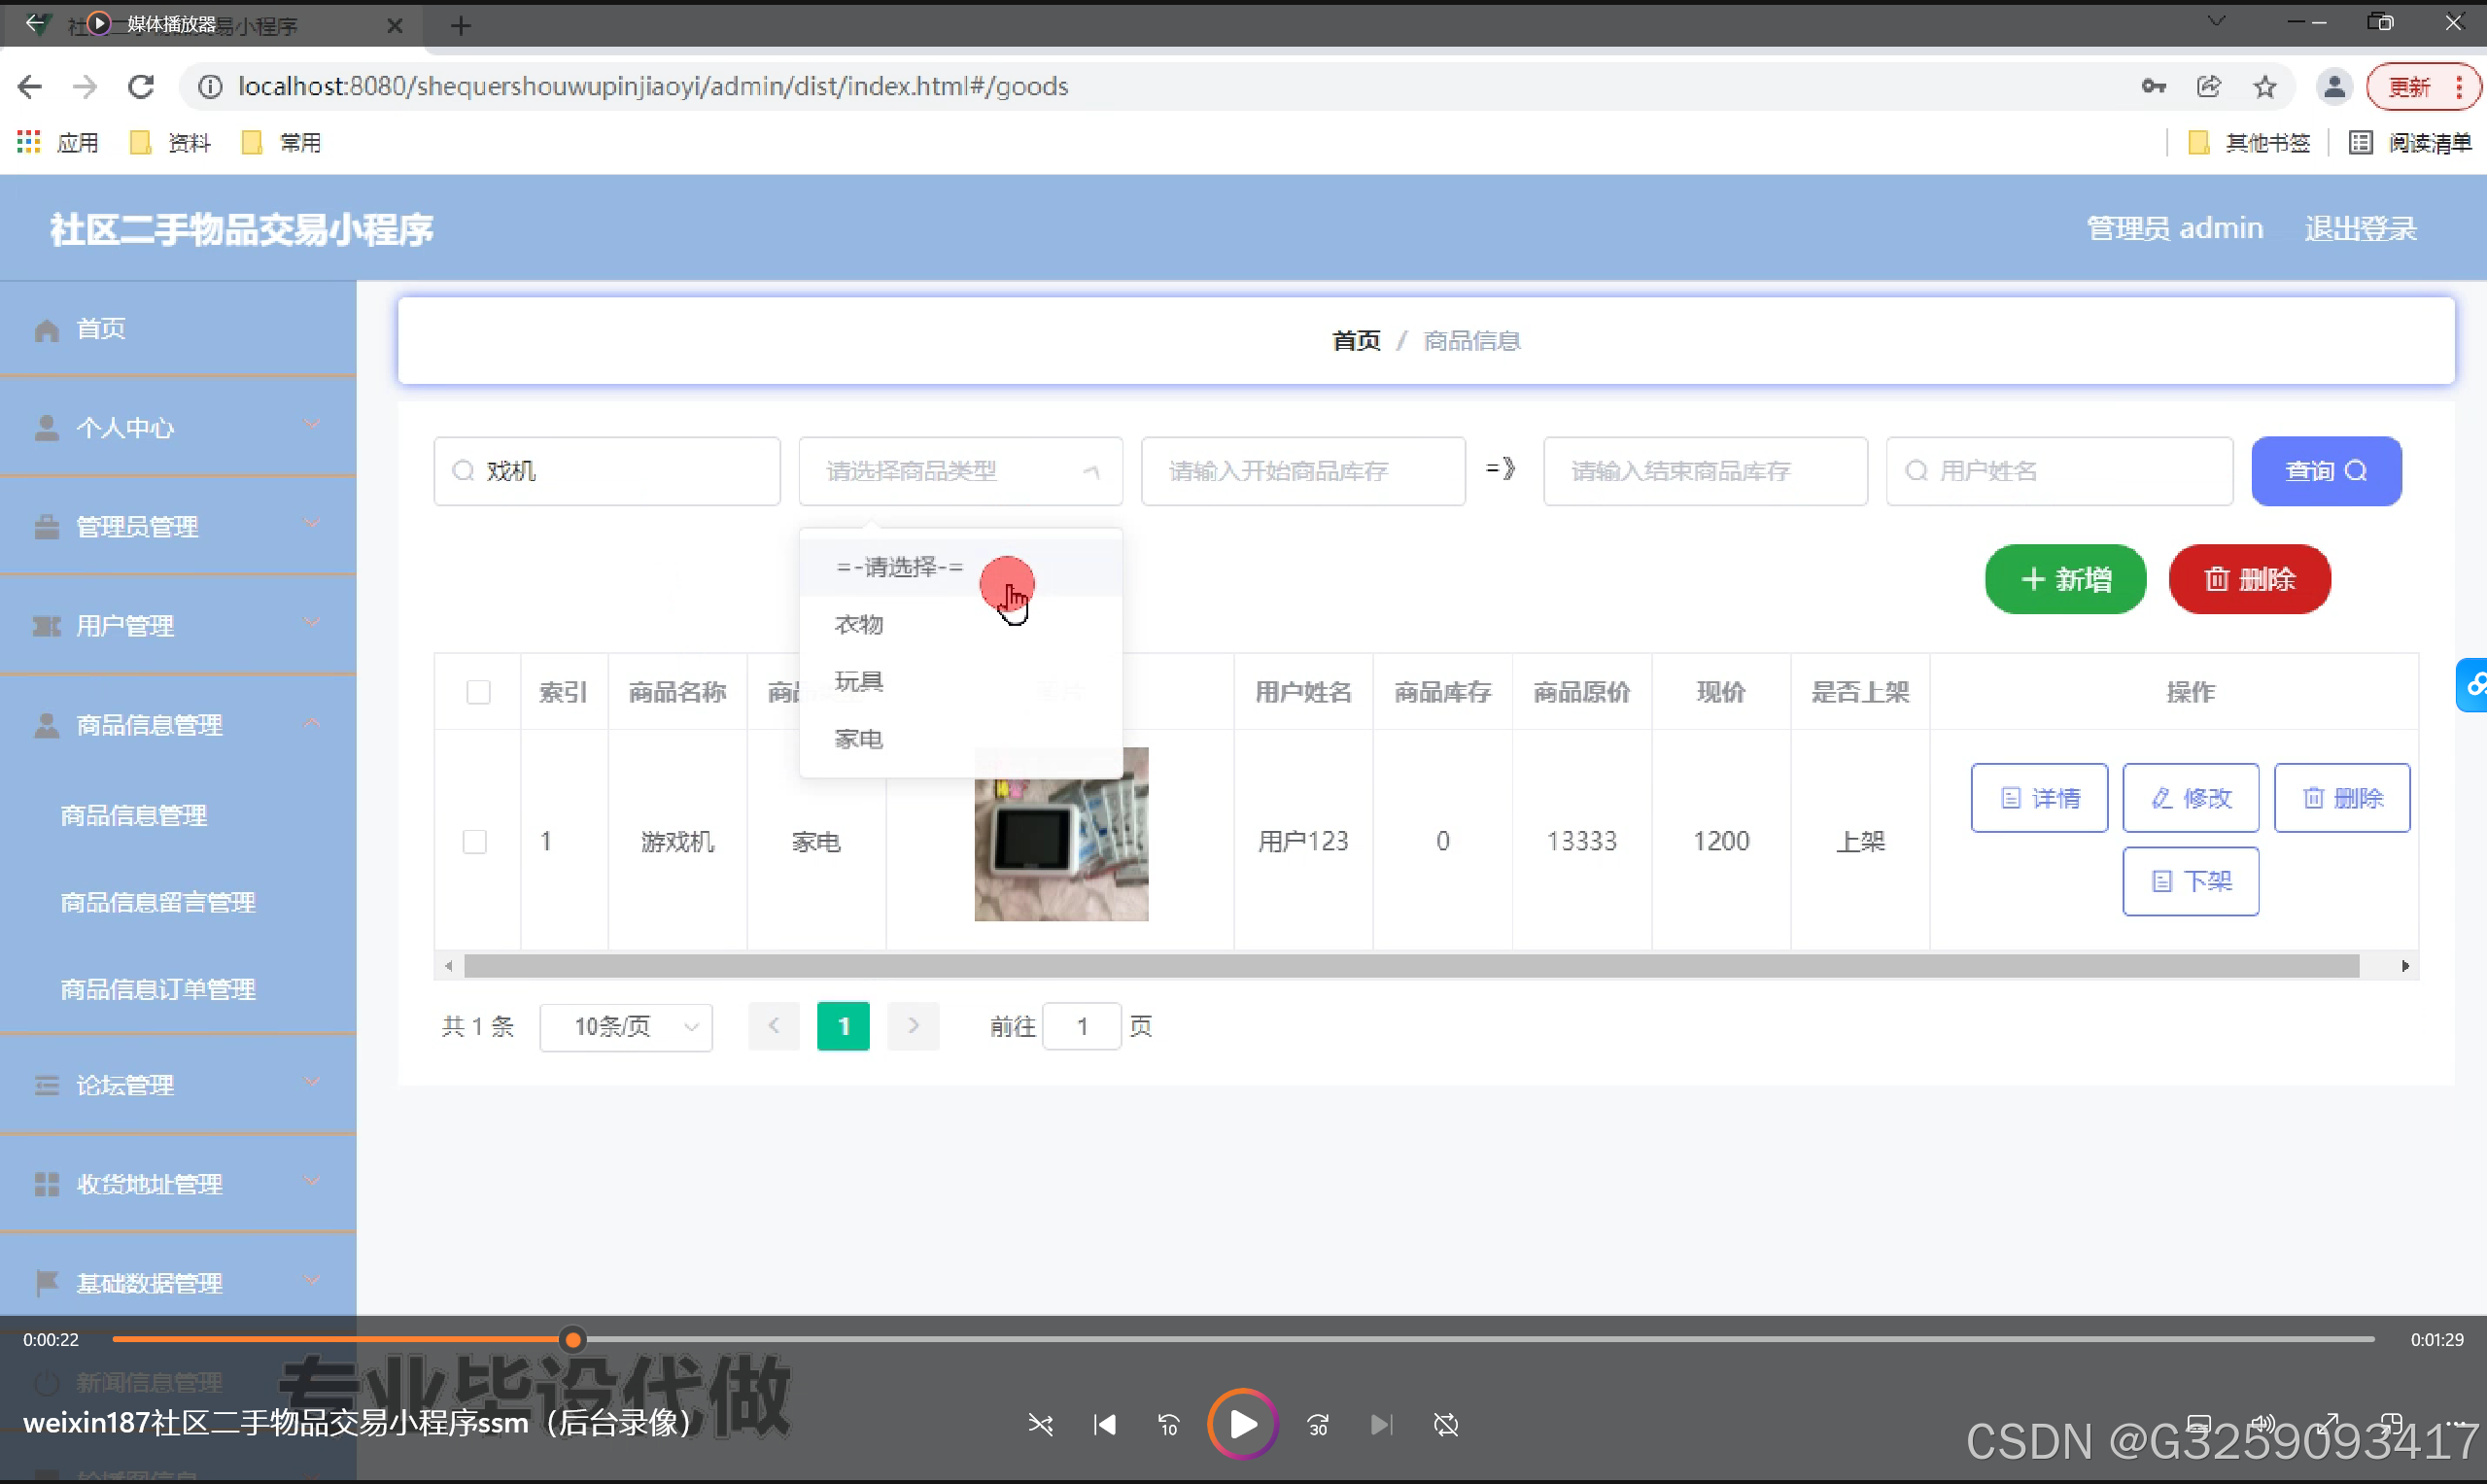Expand the 管理员管理 sidebar menu
The width and height of the screenshot is (2487, 1484).
pyautogui.click(x=178, y=526)
